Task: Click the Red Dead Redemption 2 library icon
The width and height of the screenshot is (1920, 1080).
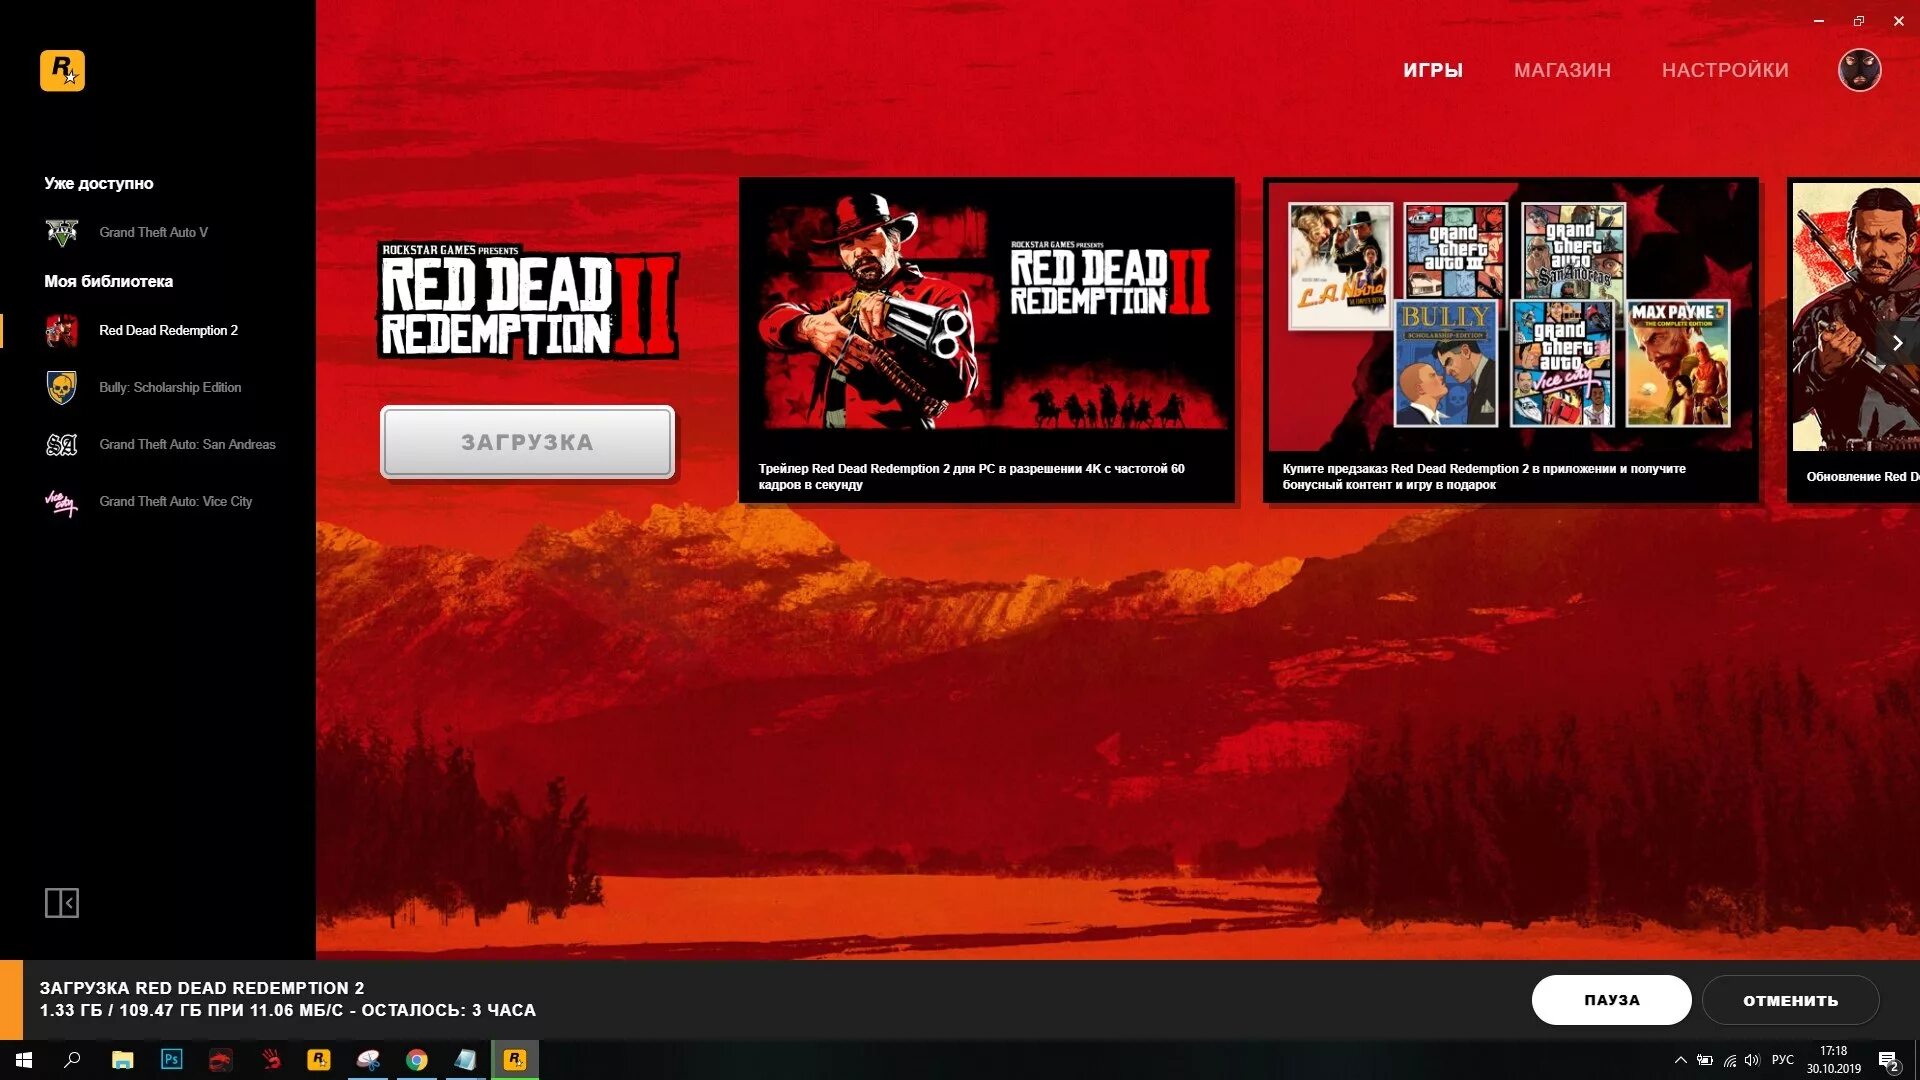Action: 62,330
